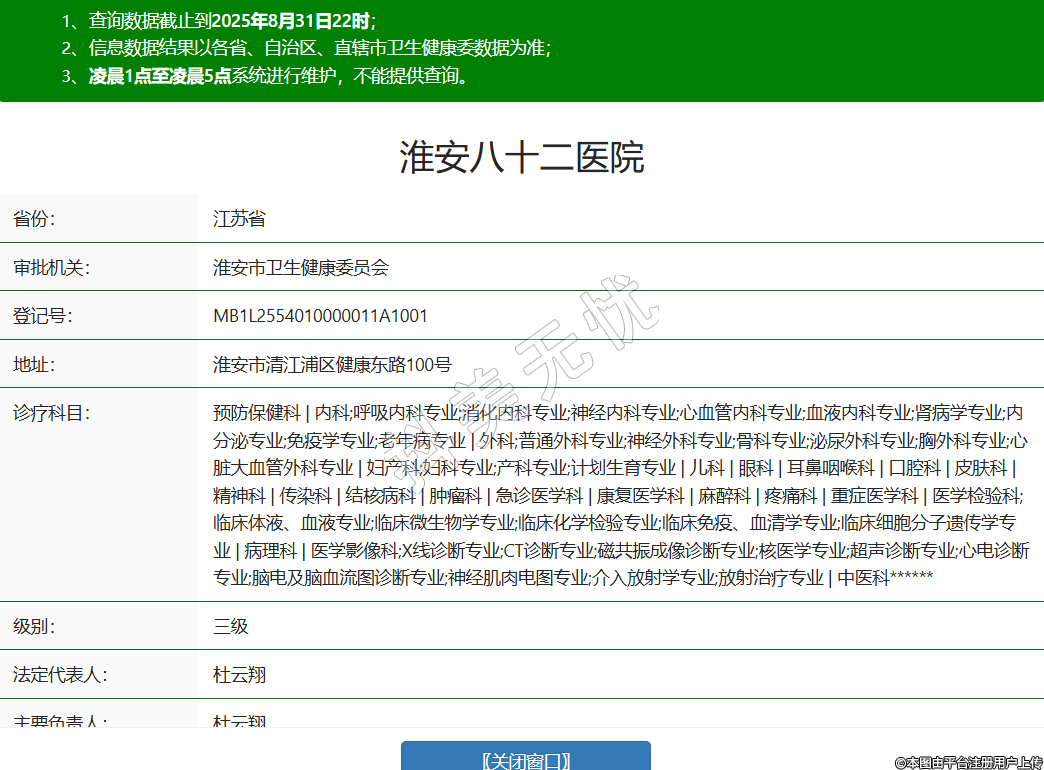Select the 江苏省 province value
The width and height of the screenshot is (1044, 770).
[x=239, y=219]
